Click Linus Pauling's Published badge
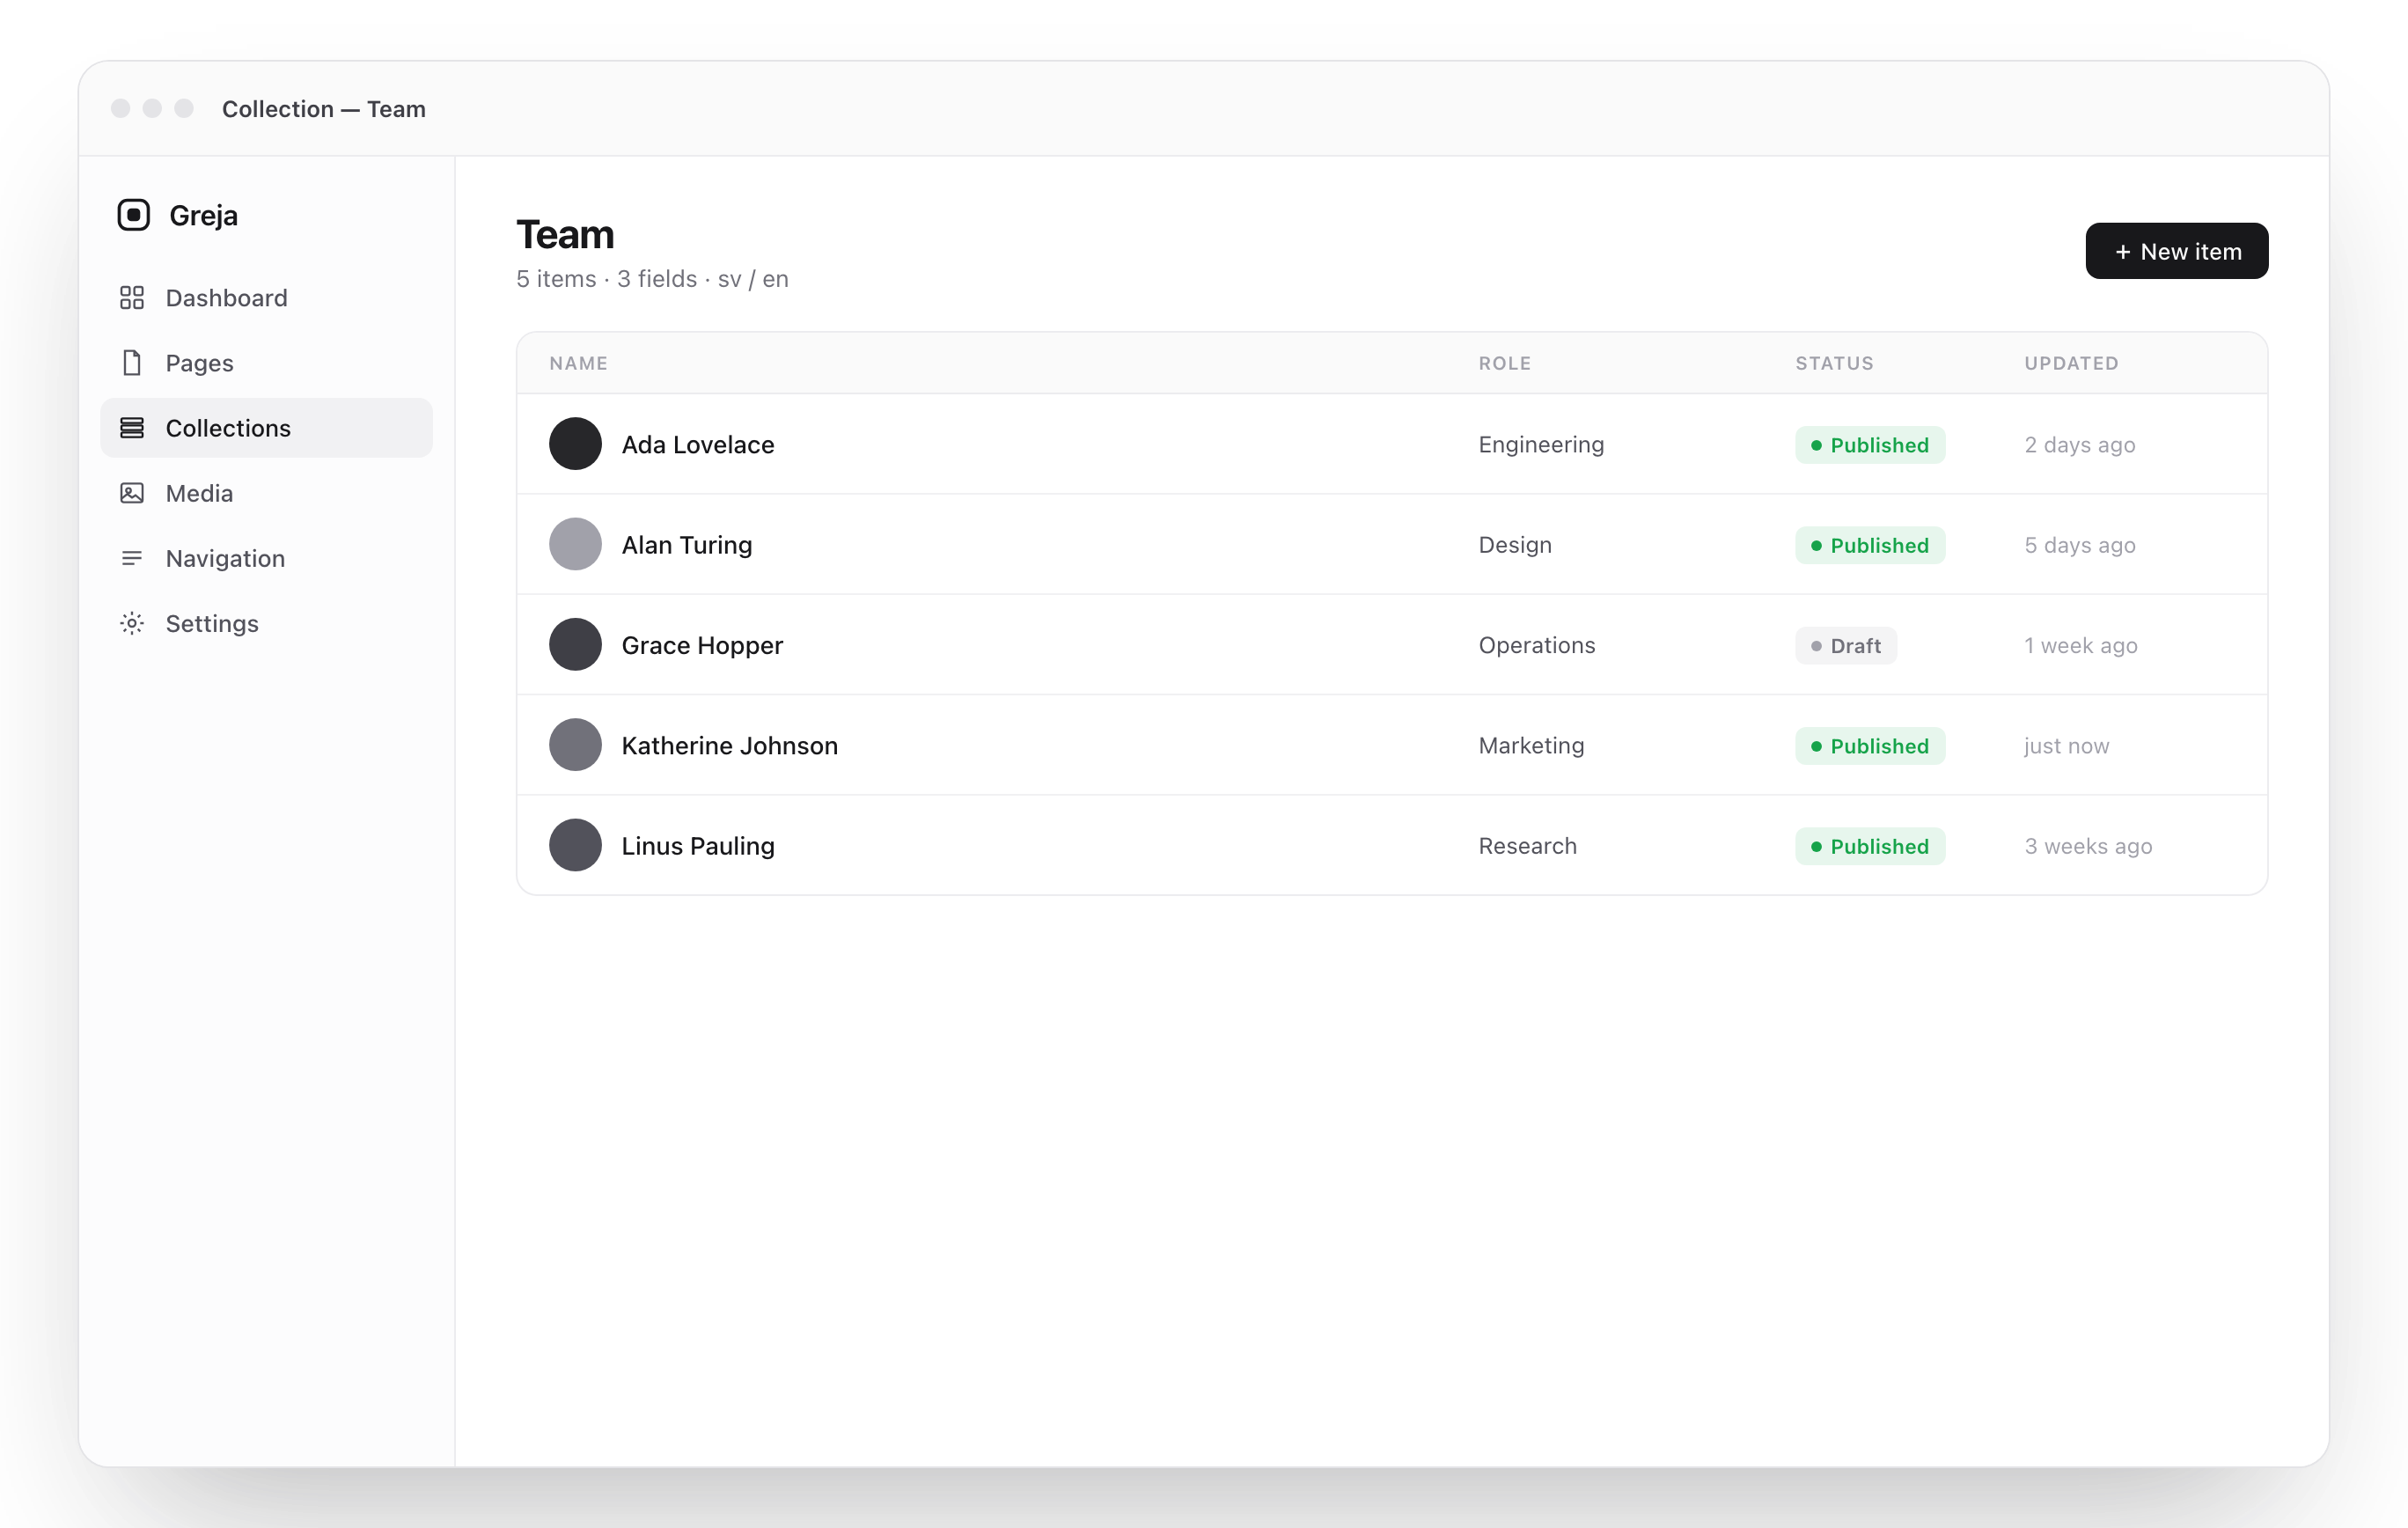The image size is (2408, 1528). [x=1869, y=846]
